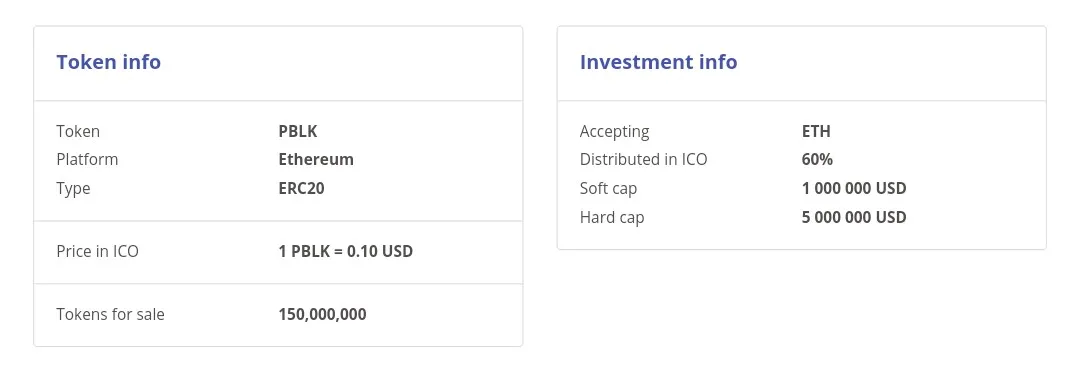Click the Type label
Screen dimensions: 1080x372
pos(73,188)
